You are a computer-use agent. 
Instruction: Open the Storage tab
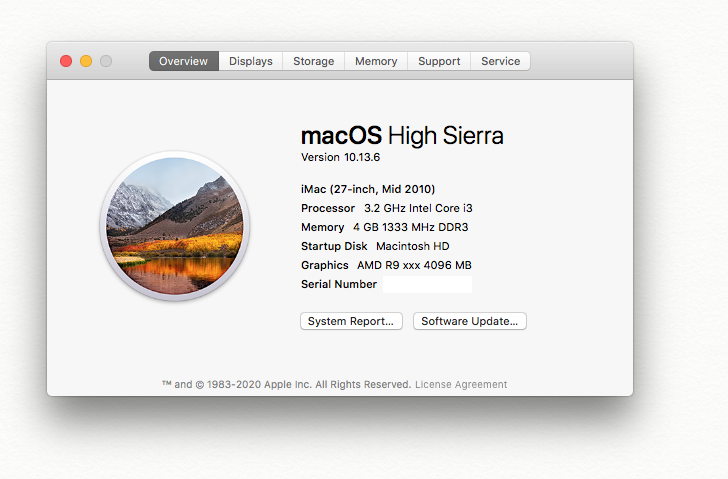pyautogui.click(x=313, y=61)
